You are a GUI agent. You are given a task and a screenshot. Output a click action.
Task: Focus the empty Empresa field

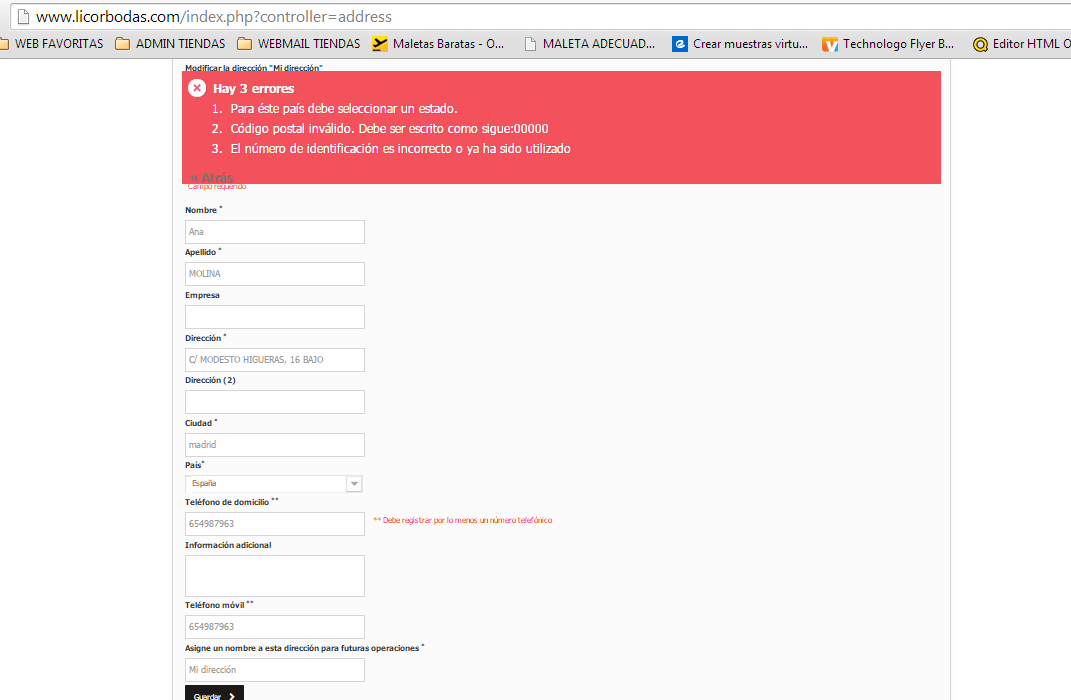[275, 317]
